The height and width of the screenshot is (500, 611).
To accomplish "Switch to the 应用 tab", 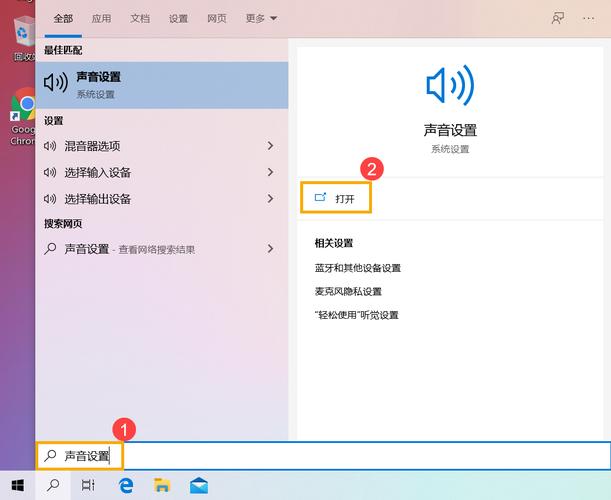I will click(101, 18).
